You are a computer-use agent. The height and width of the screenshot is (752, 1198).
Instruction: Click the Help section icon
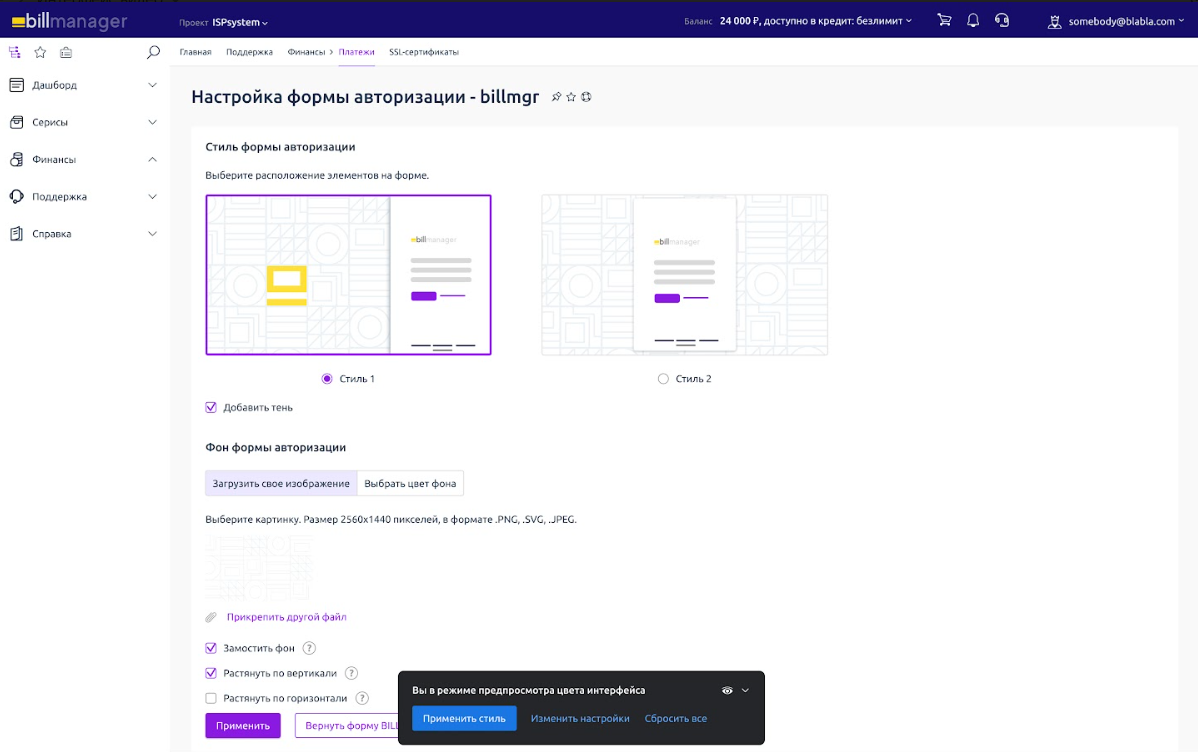(x=17, y=234)
